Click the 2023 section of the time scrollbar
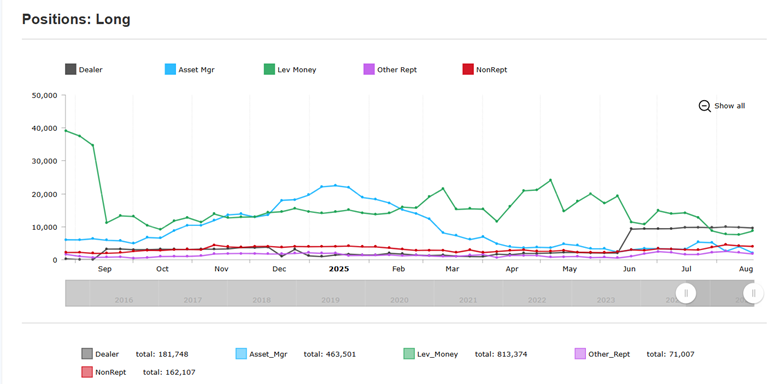 [x=606, y=293]
